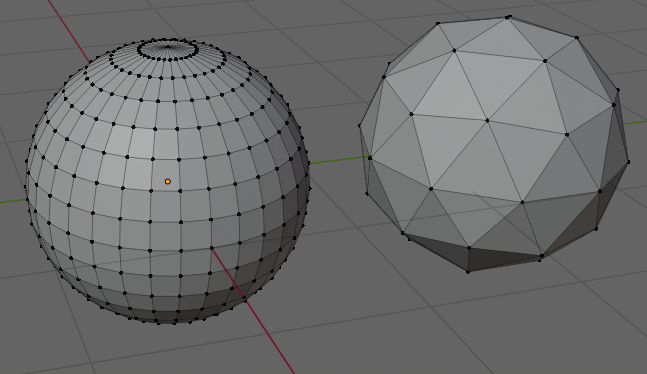Select the UV sphere mesh on the left

(x=168, y=181)
